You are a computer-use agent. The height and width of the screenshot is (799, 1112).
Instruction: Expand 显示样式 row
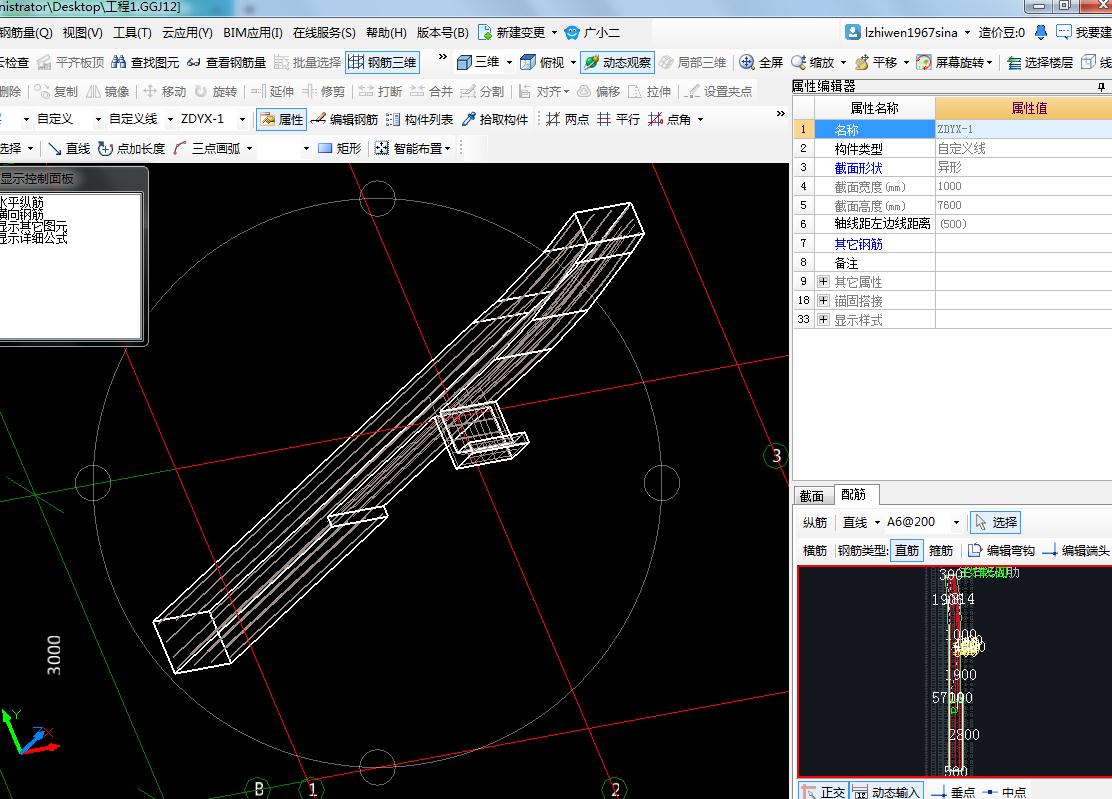823,320
